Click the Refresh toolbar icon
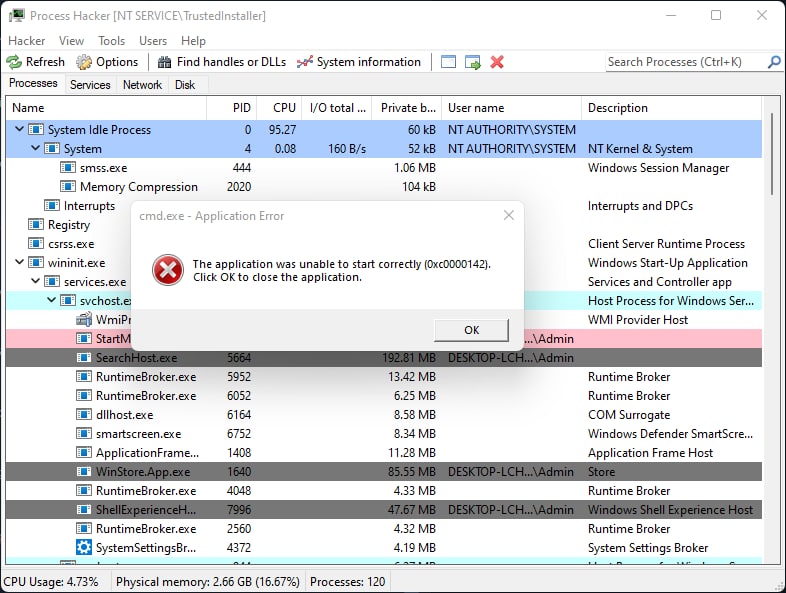786x593 pixels. pyautogui.click(x=14, y=62)
